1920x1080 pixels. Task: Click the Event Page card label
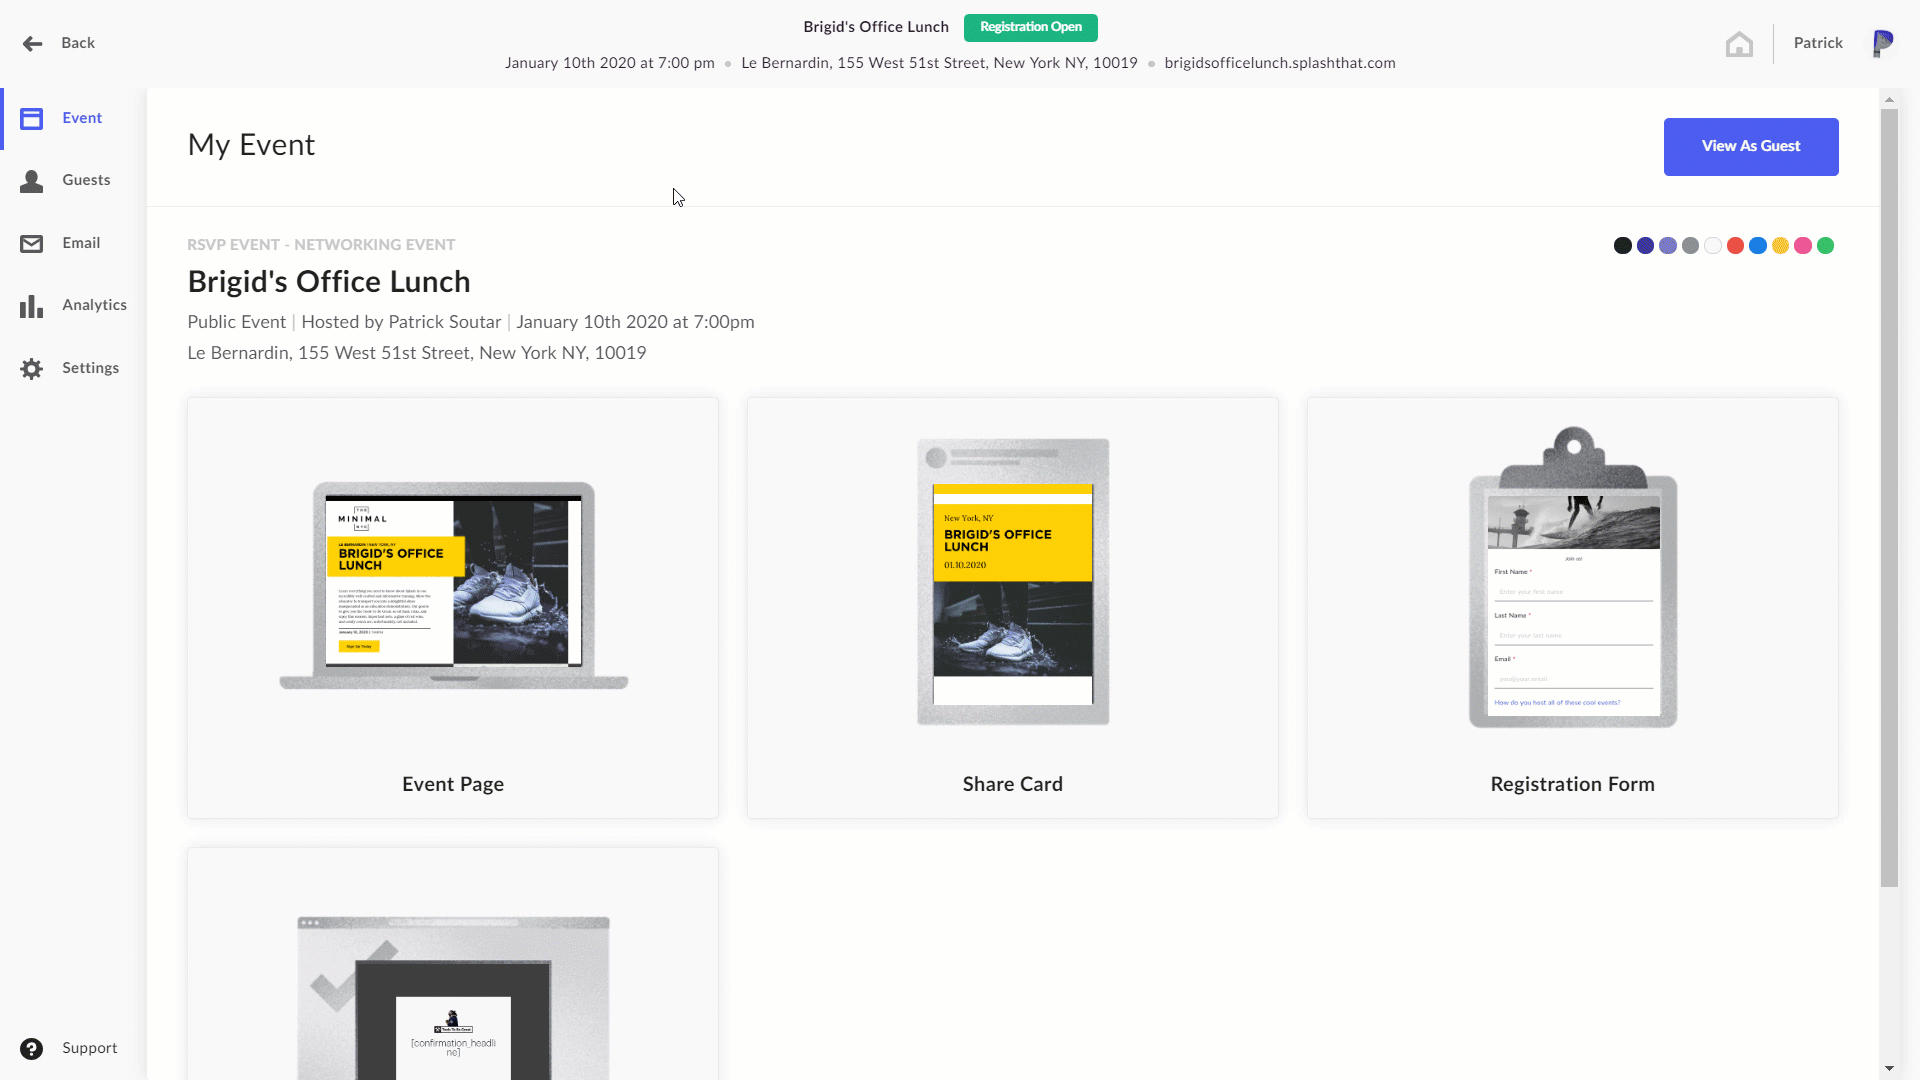click(x=453, y=785)
